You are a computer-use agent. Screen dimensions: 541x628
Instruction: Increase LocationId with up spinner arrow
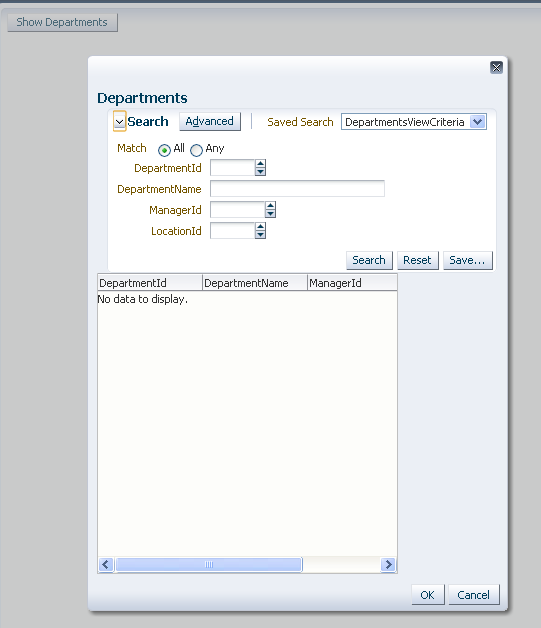click(x=260, y=227)
